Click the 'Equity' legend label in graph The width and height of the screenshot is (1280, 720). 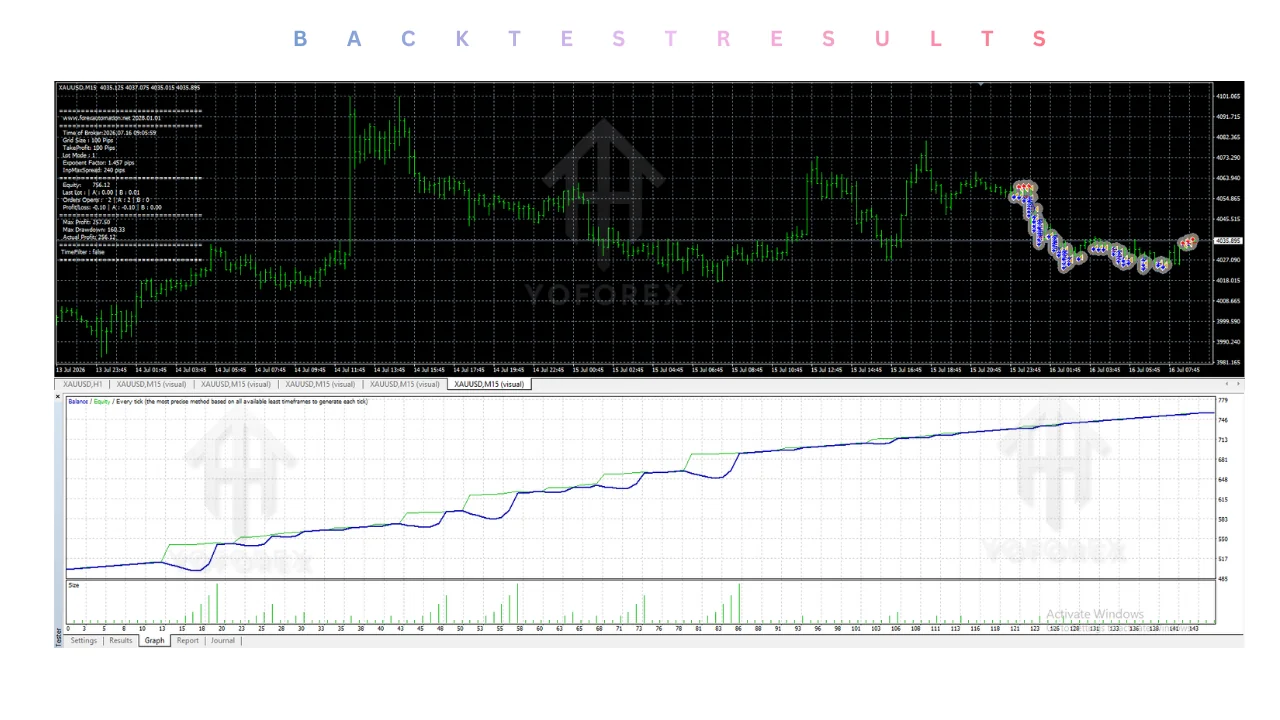(102, 402)
